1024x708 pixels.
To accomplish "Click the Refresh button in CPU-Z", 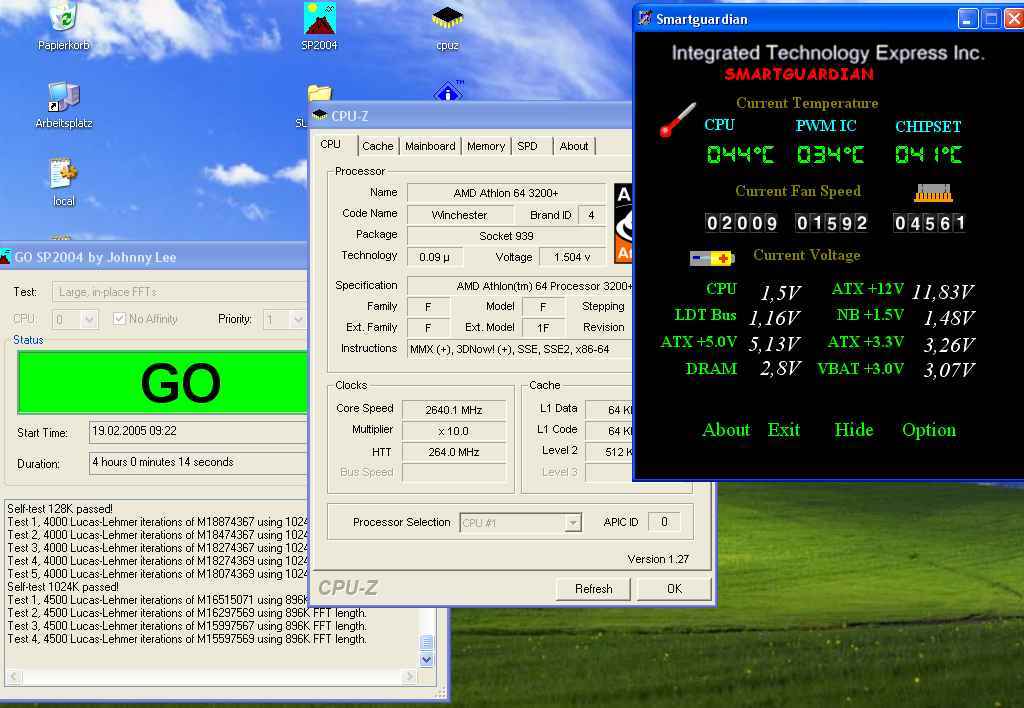I will [594, 589].
